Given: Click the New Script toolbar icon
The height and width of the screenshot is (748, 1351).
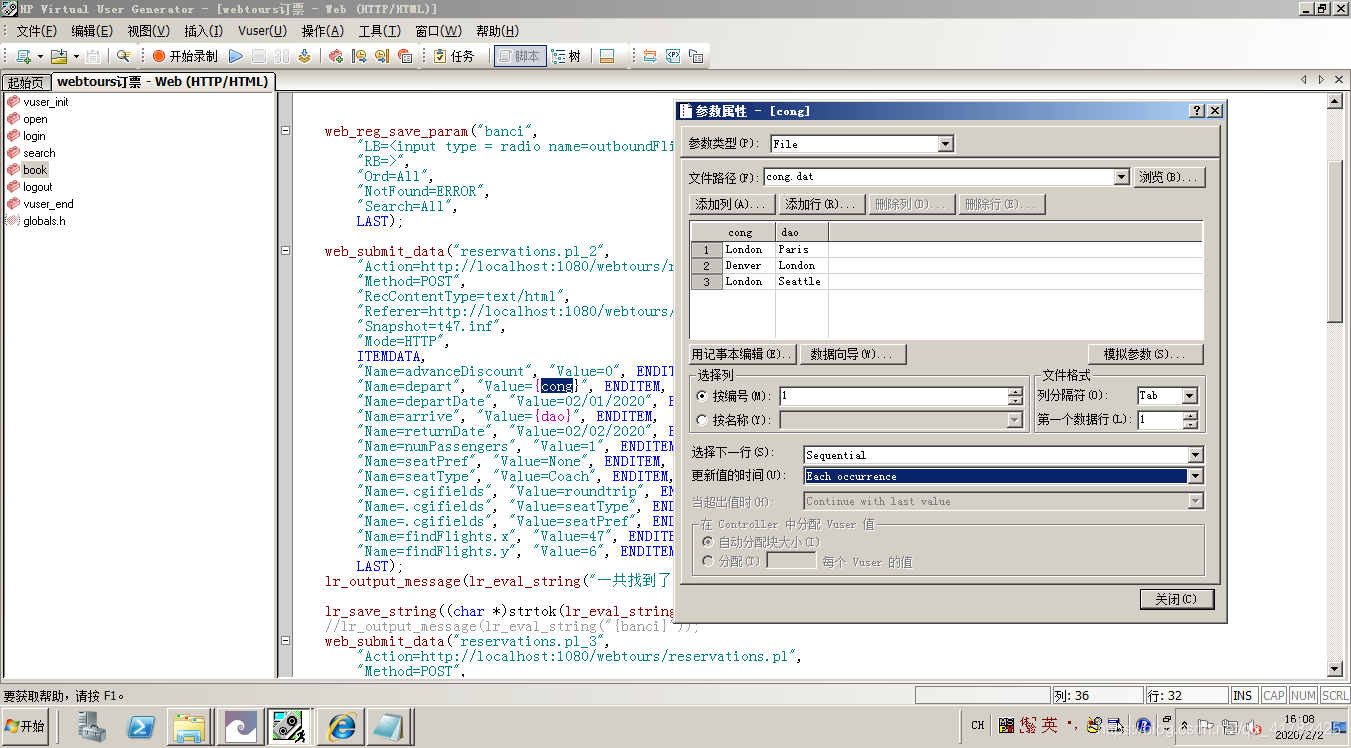Looking at the screenshot, I should (23, 56).
